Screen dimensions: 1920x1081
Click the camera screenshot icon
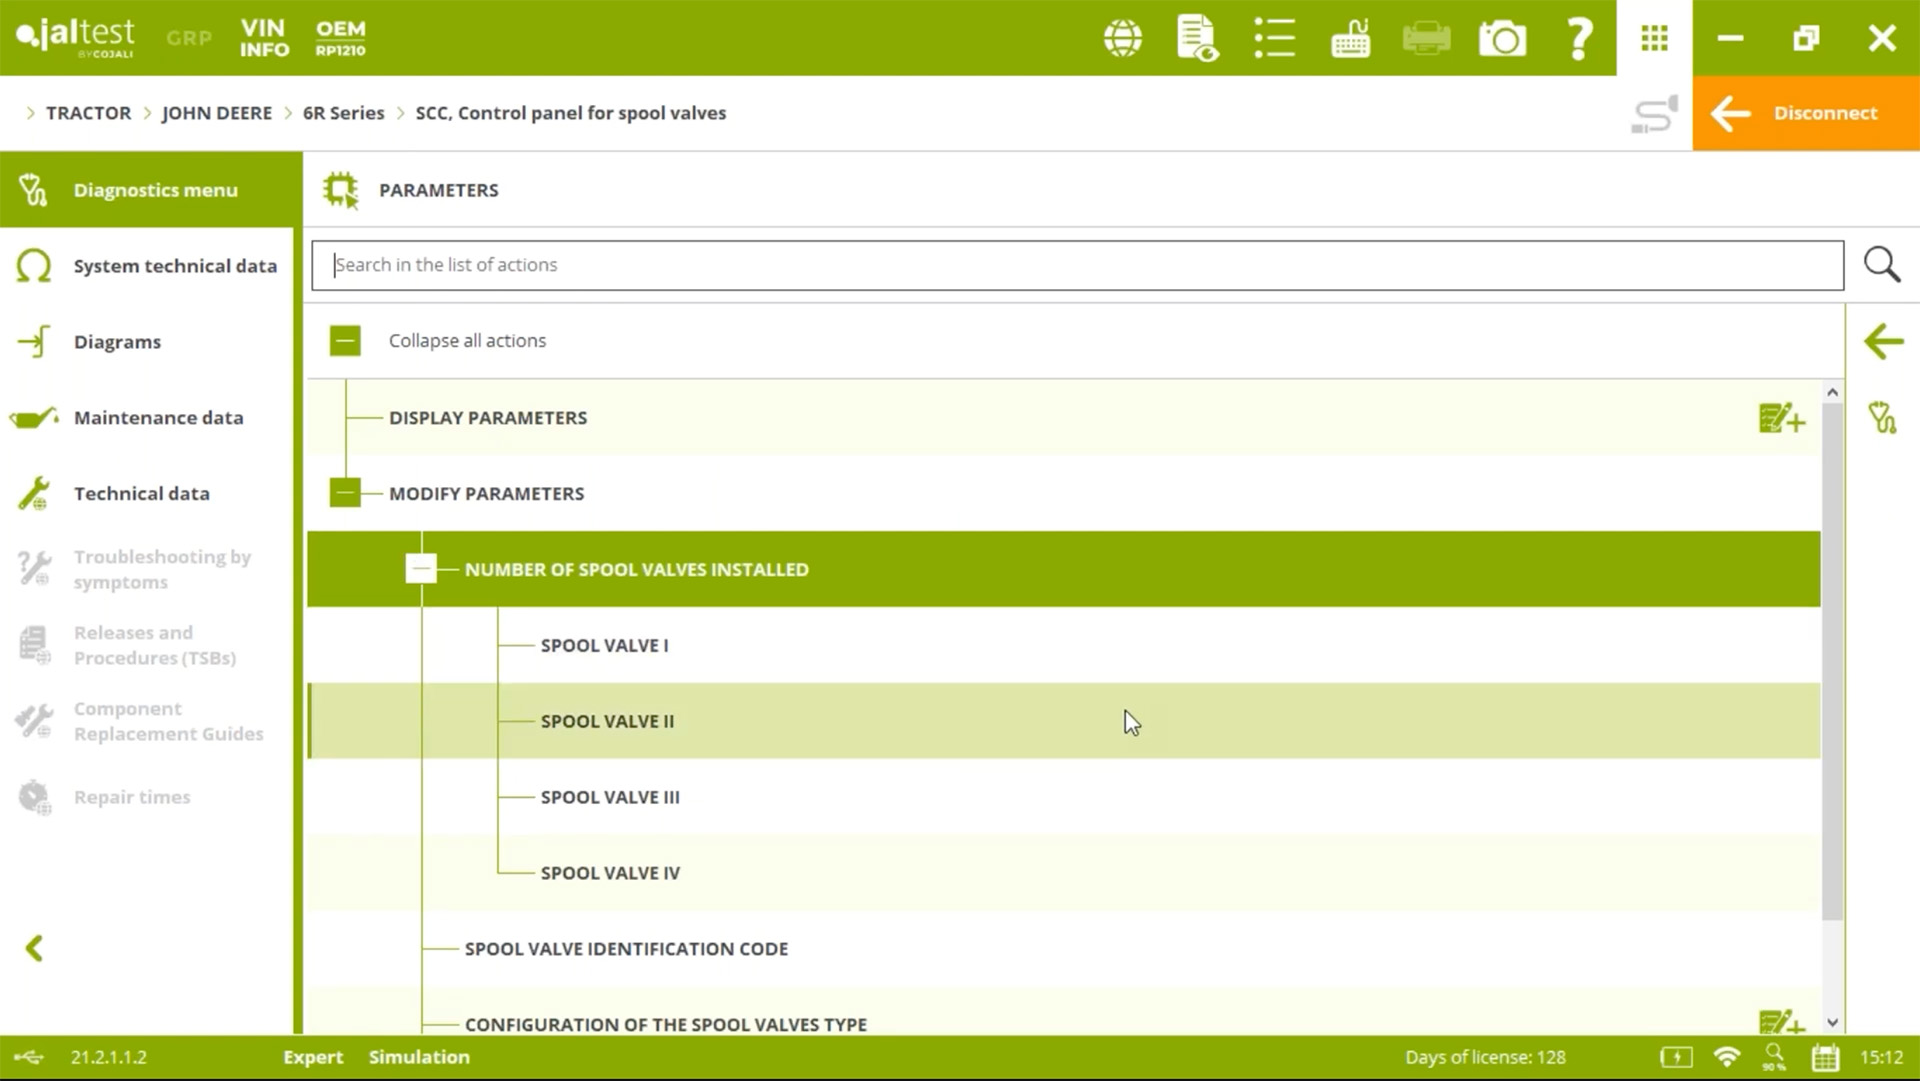[x=1502, y=39]
